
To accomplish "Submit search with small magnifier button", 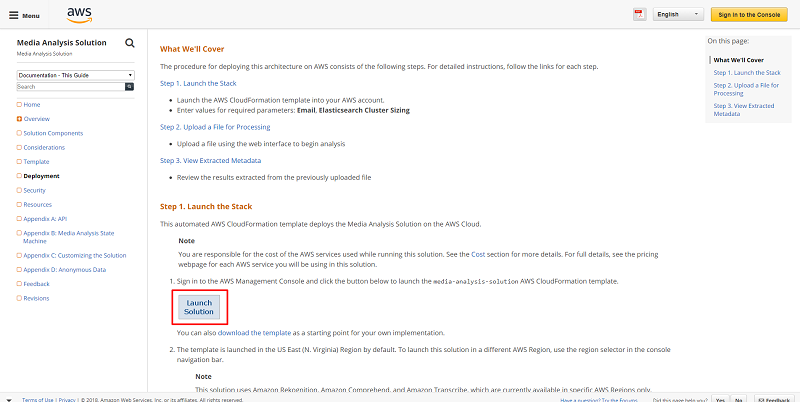I will [130, 87].
